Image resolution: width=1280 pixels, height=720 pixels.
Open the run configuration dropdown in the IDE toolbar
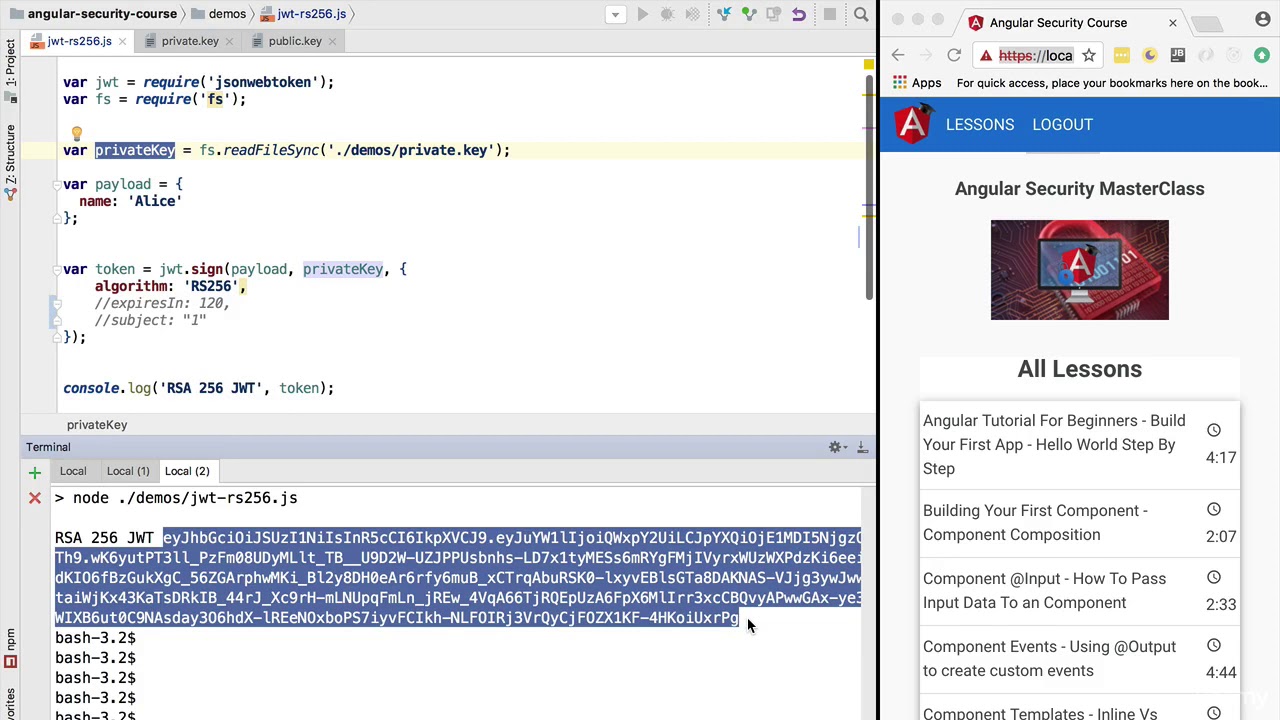[x=616, y=14]
